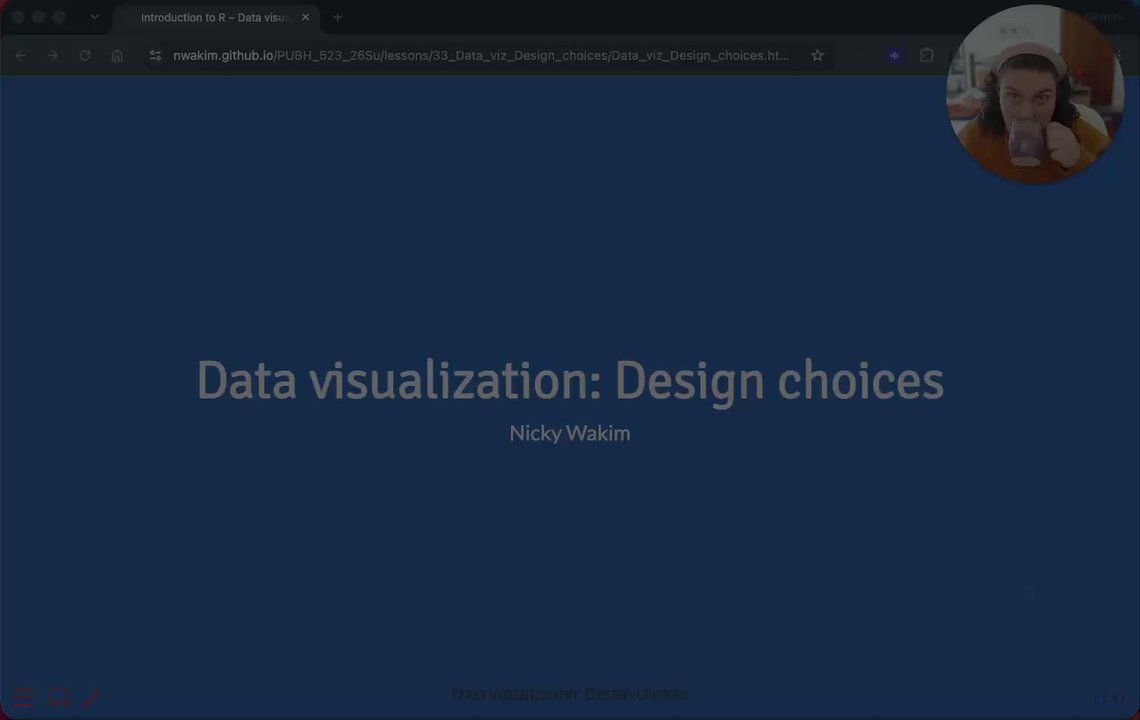Click the browser forward arrow
This screenshot has height=720, width=1140.
(52, 55)
